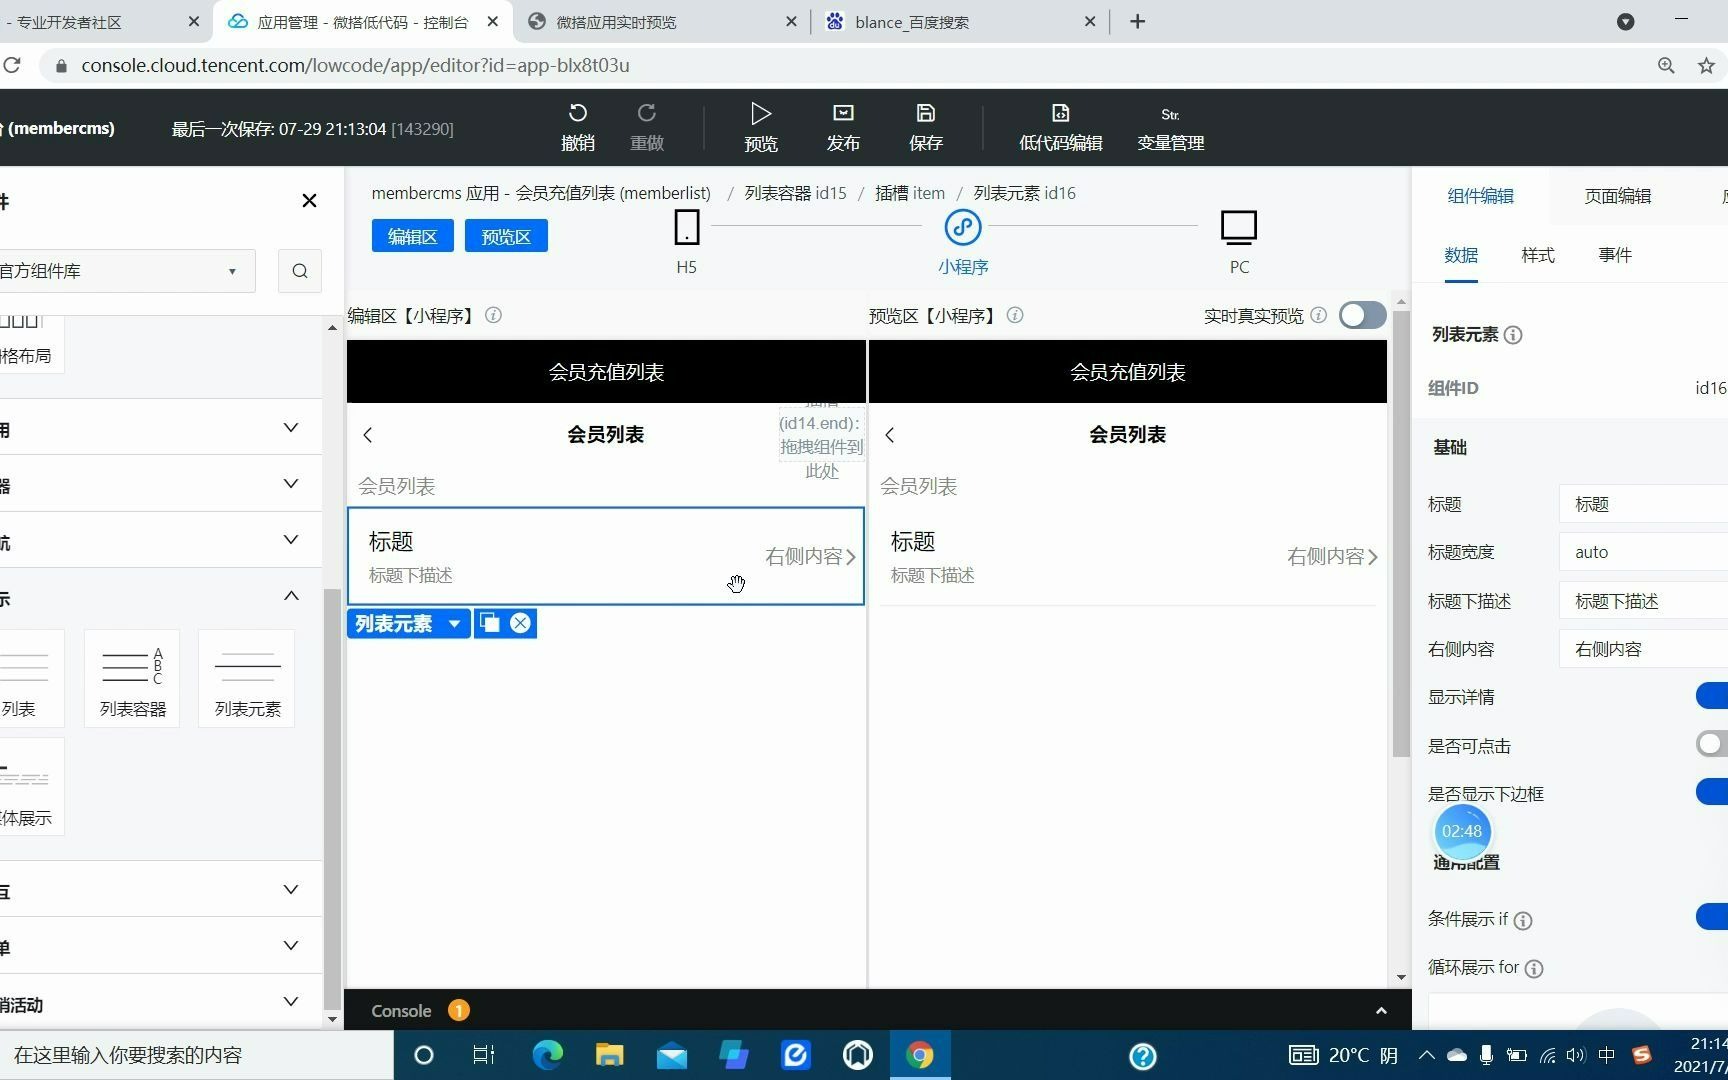Image resolution: width=1728 pixels, height=1080 pixels.
Task: Open the 列表元素 label dropdown arrow
Action: coord(454,623)
